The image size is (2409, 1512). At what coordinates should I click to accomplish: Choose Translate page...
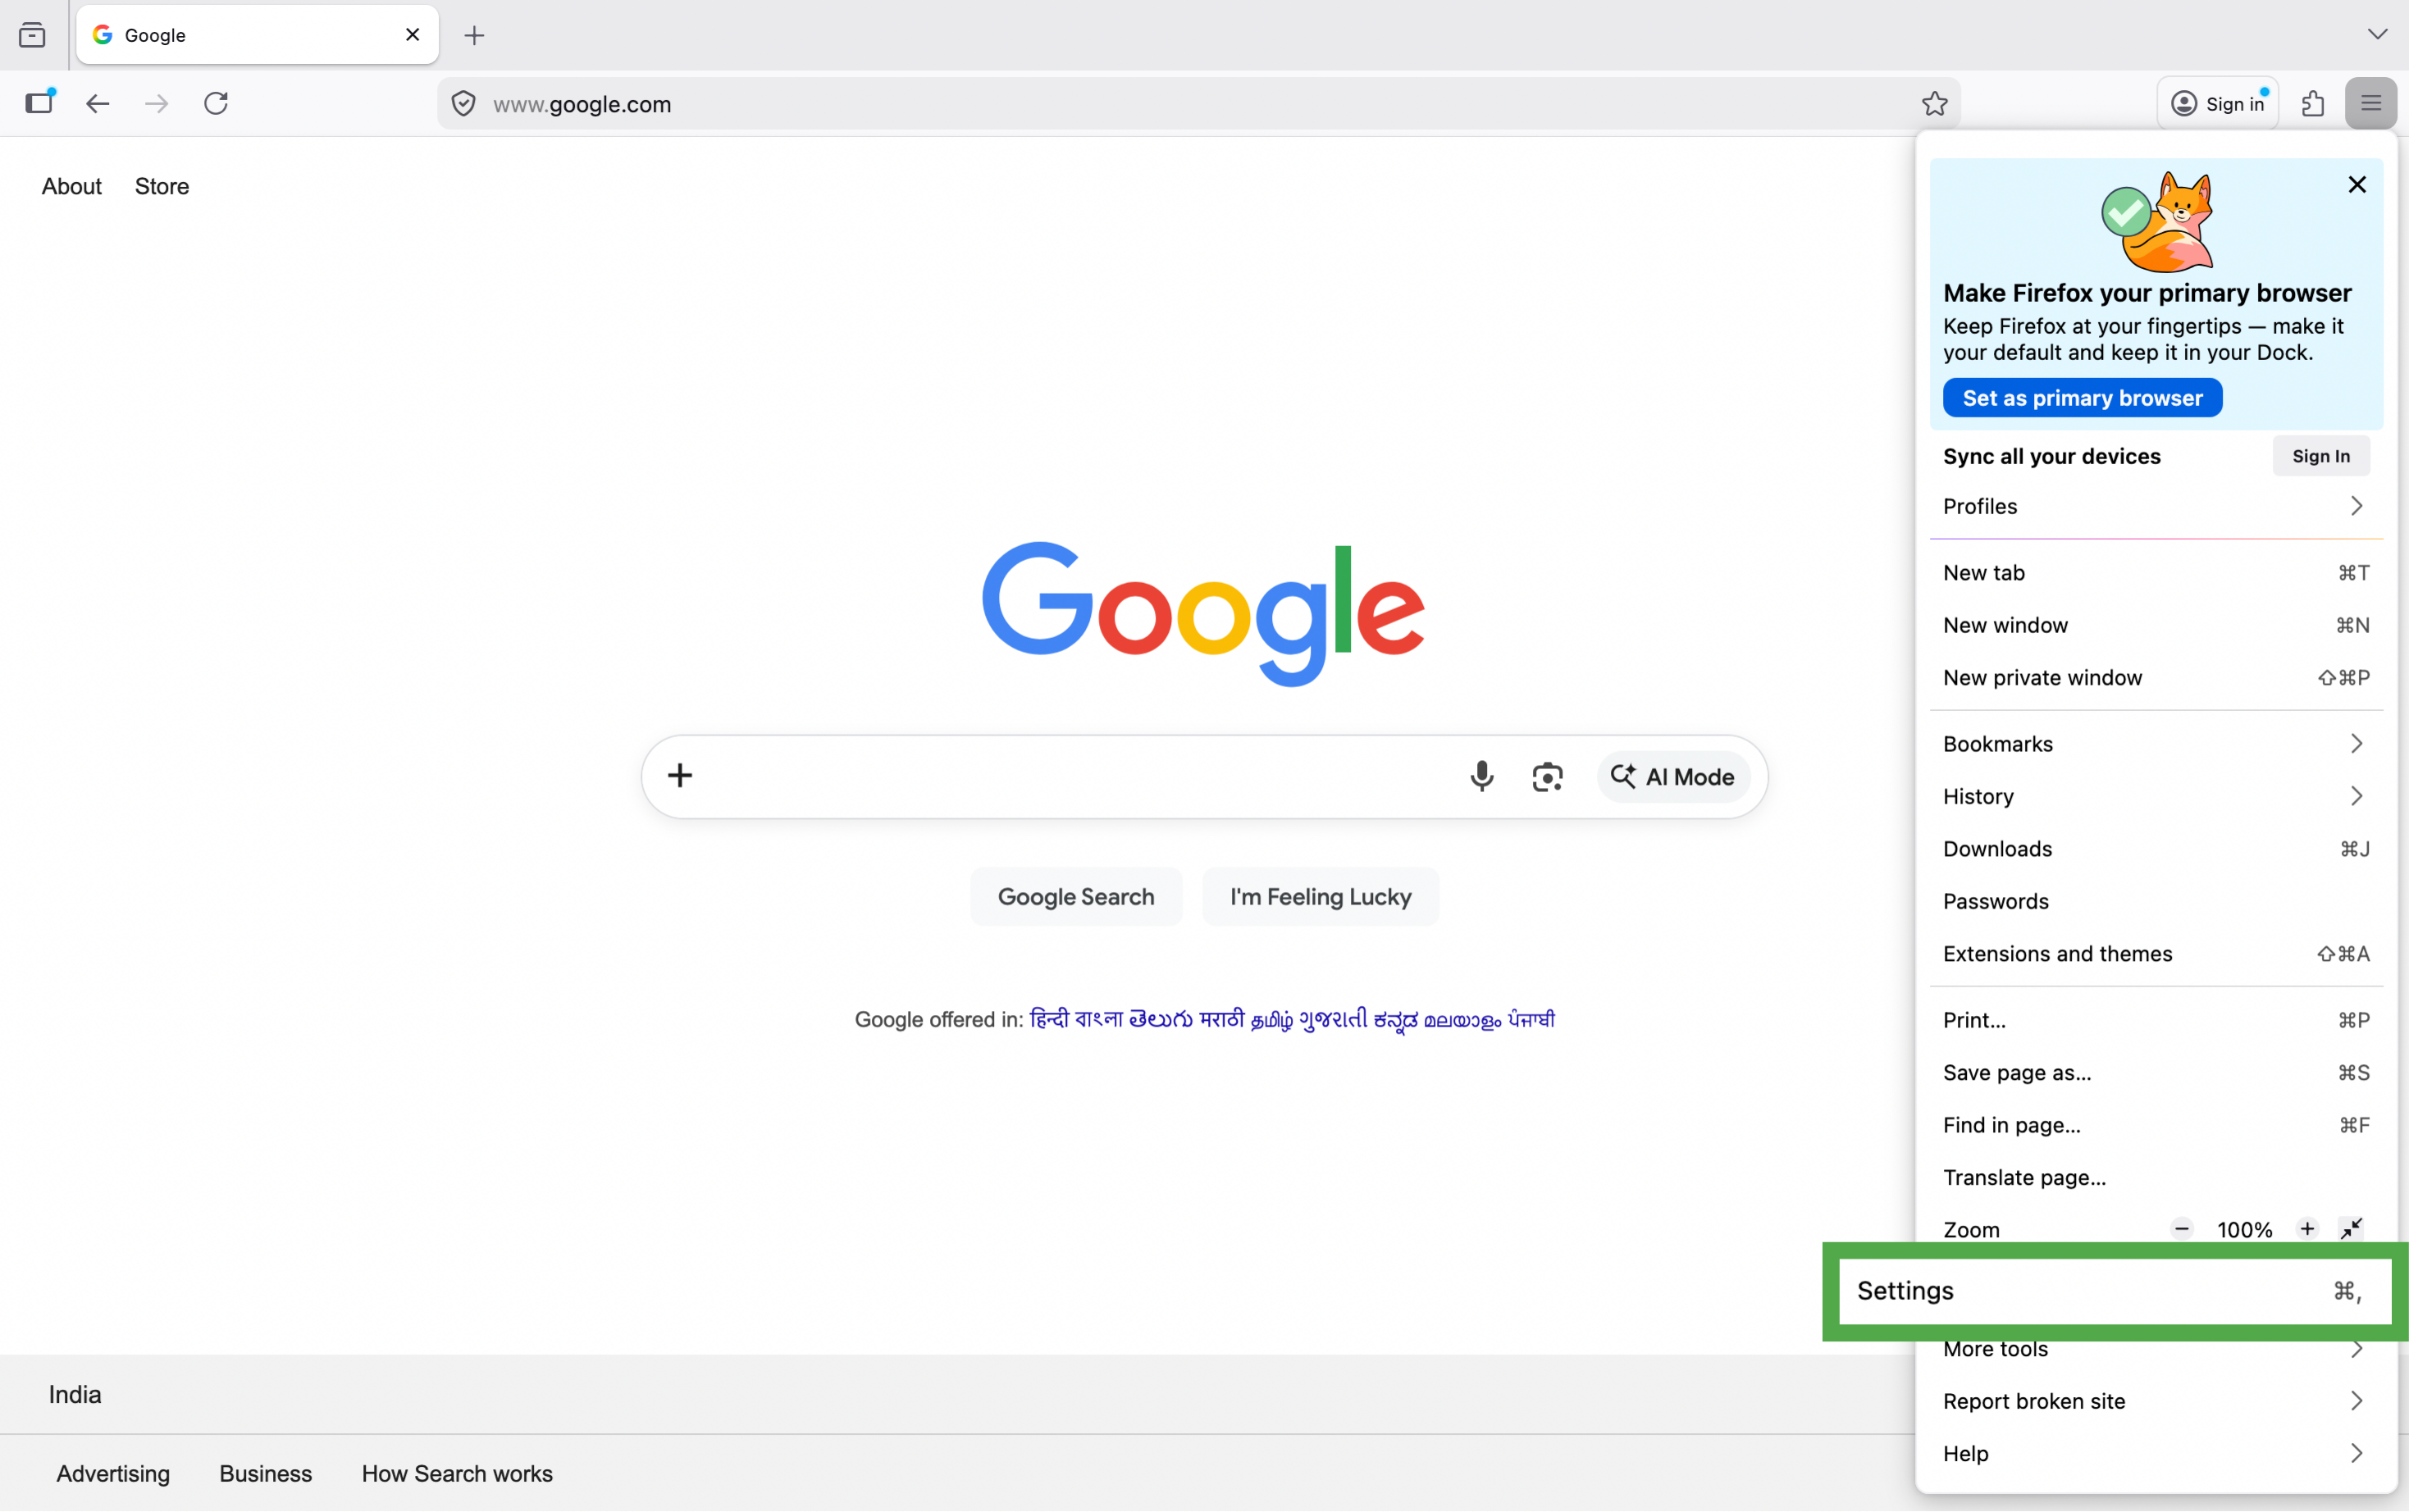click(x=2156, y=1177)
